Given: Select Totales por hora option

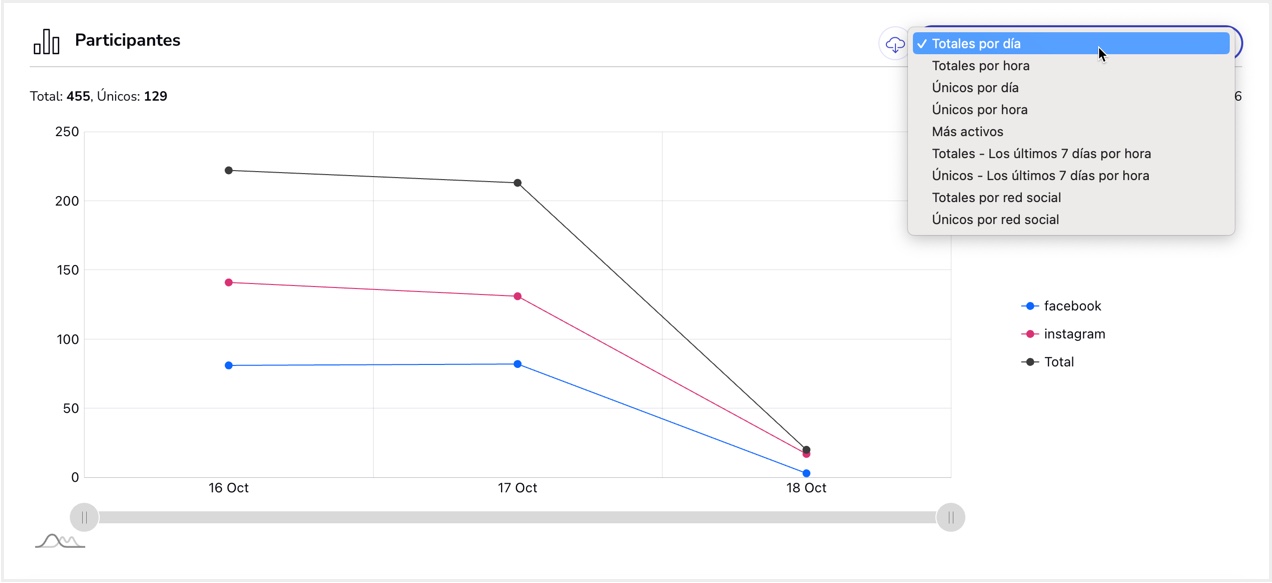Looking at the screenshot, I should tap(980, 66).
